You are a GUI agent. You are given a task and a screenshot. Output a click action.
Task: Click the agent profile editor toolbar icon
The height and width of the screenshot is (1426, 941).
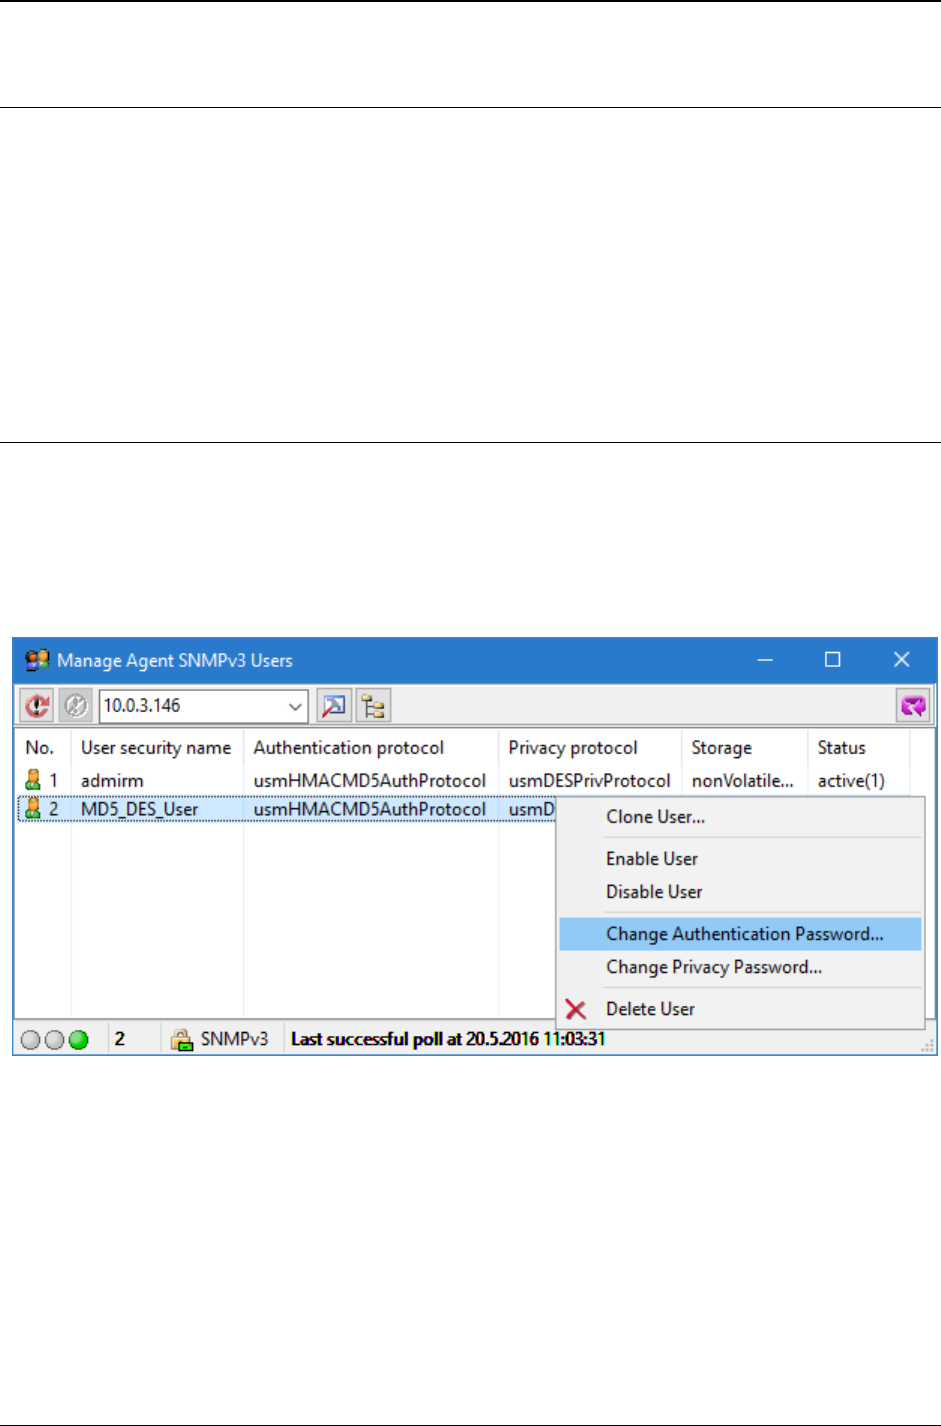pos(334,706)
